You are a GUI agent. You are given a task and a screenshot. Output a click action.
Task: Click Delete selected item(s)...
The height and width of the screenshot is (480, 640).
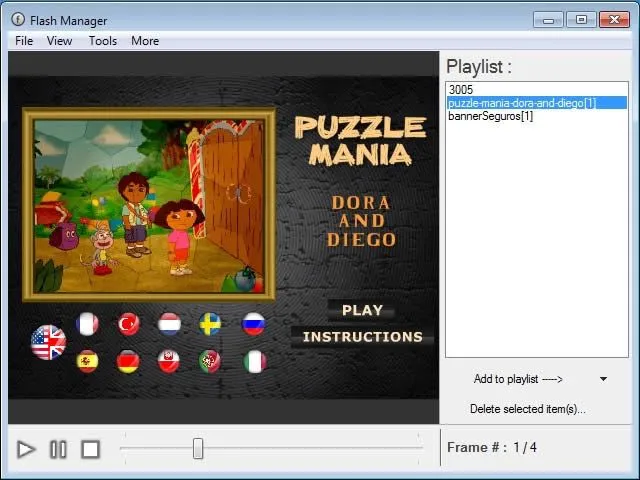click(x=527, y=409)
